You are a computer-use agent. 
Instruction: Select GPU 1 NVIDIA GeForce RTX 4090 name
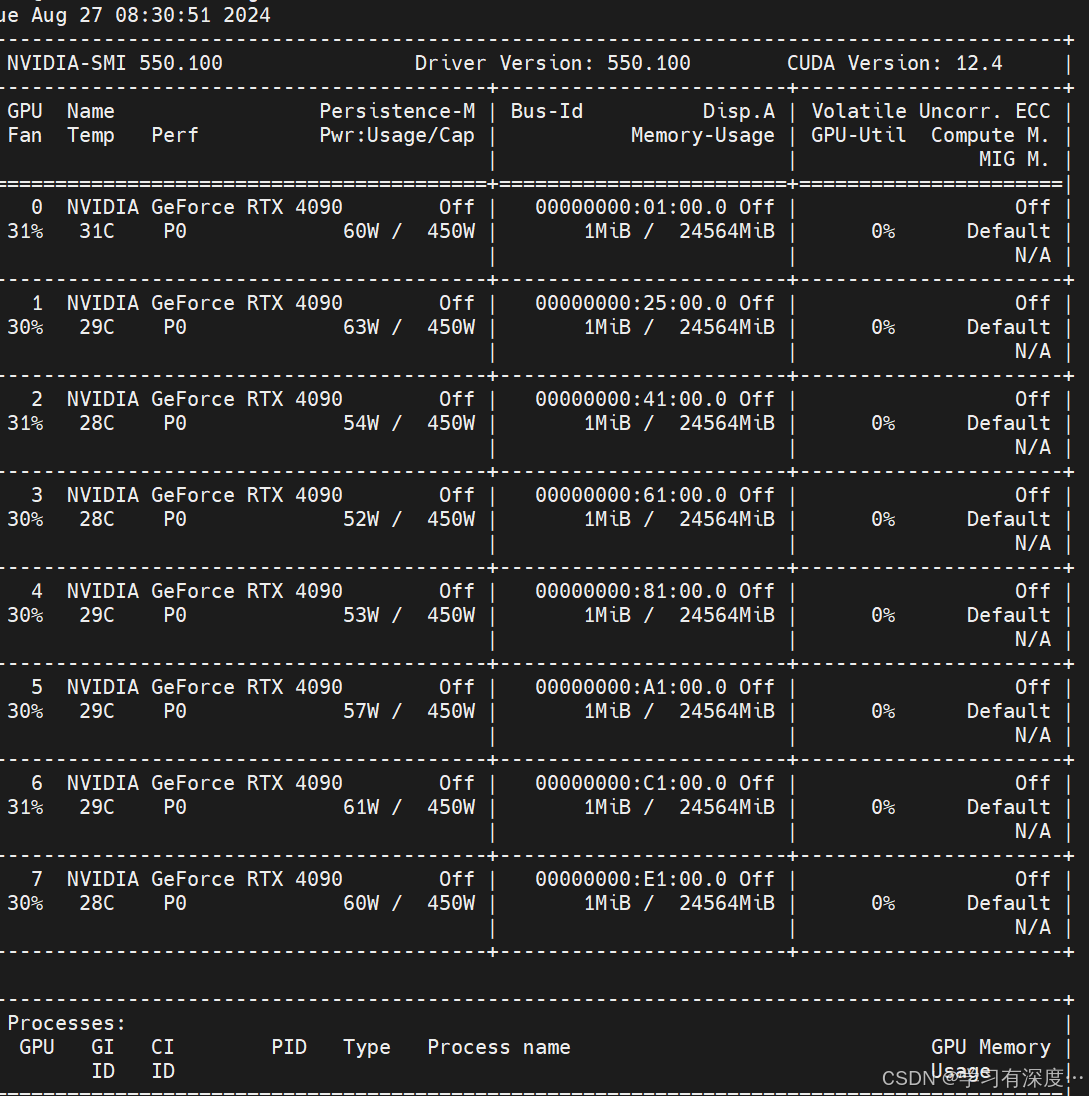(205, 303)
